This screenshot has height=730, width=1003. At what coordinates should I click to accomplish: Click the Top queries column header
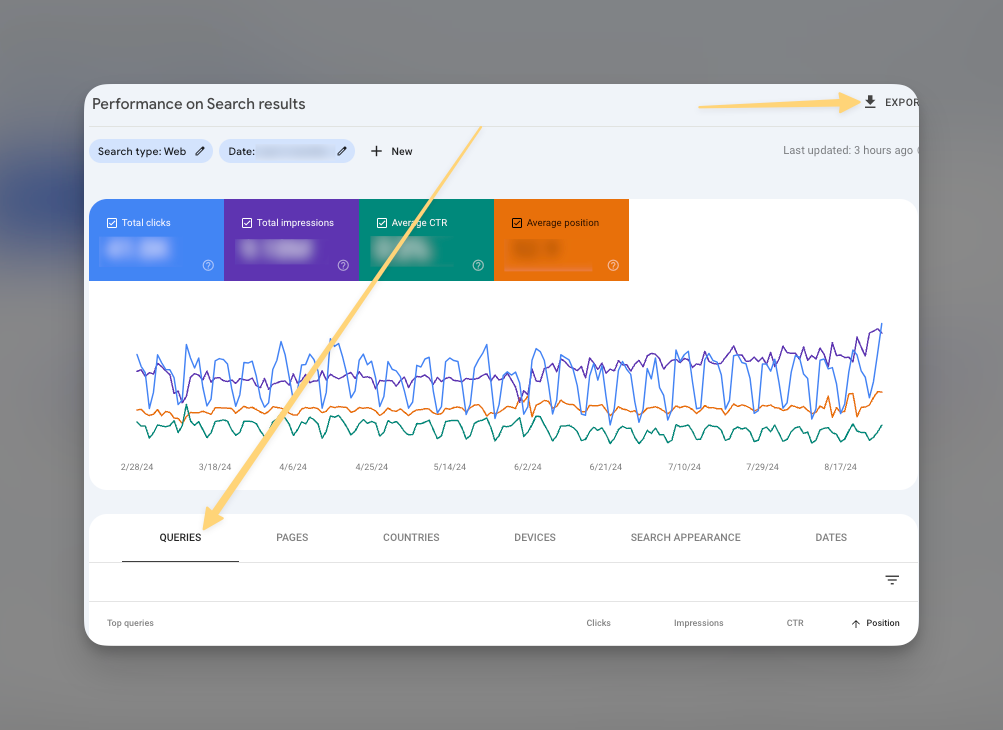click(130, 623)
